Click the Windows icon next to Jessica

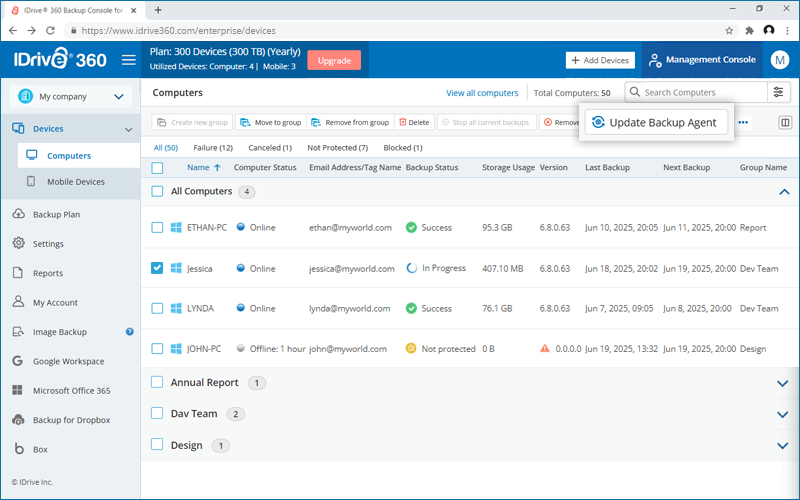[176, 268]
